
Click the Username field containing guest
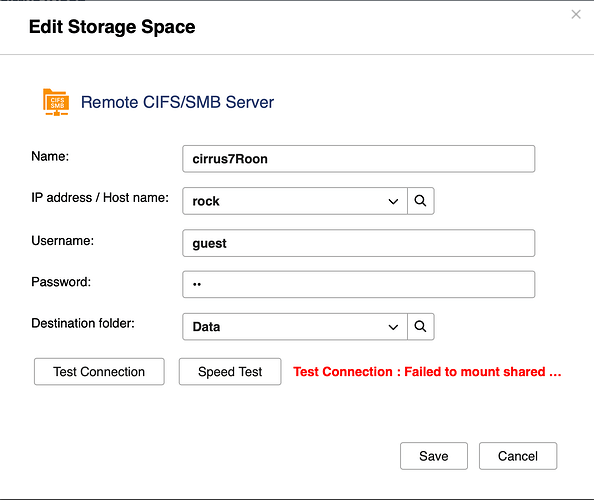click(358, 243)
